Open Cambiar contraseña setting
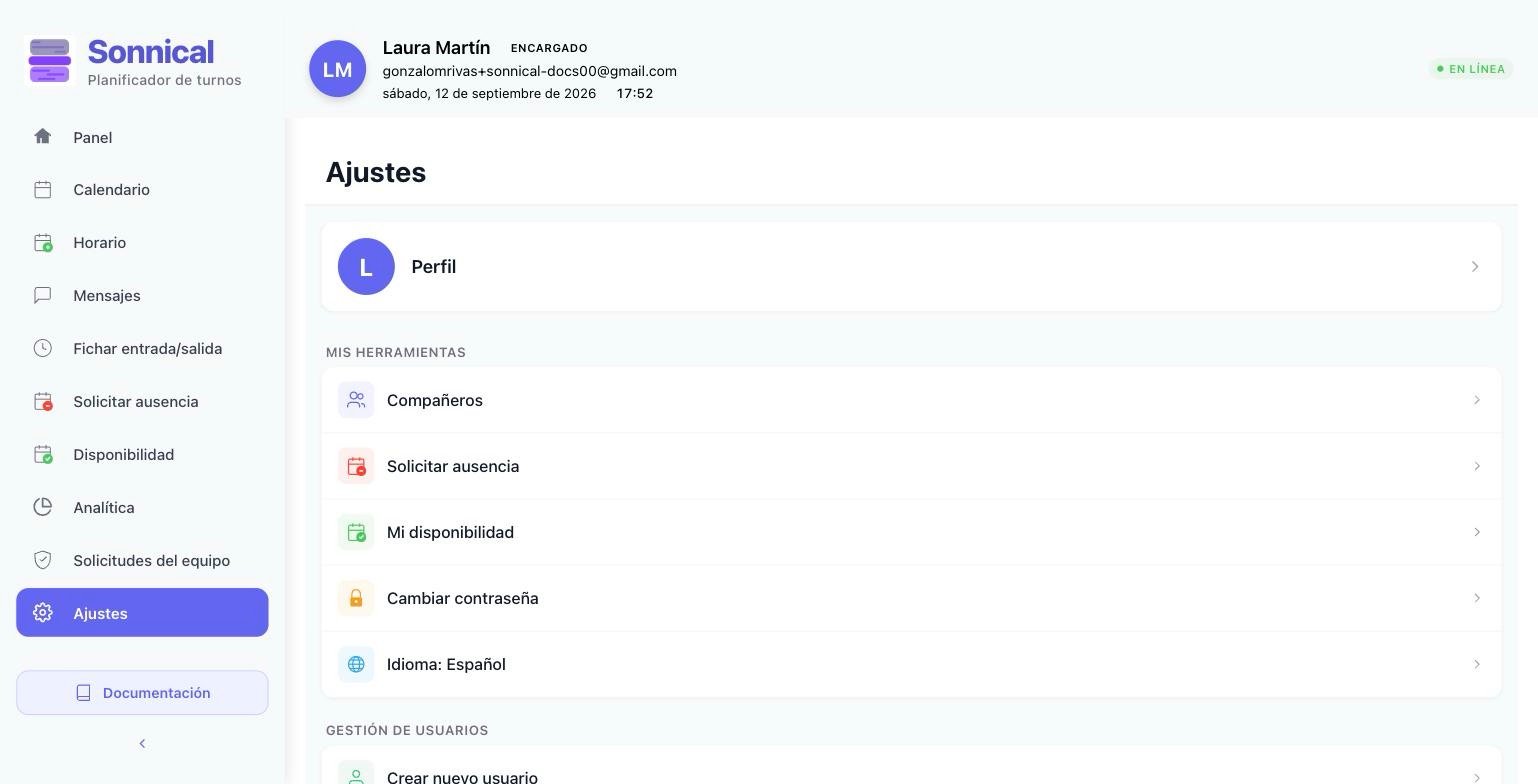The image size is (1538, 784). click(x=911, y=598)
